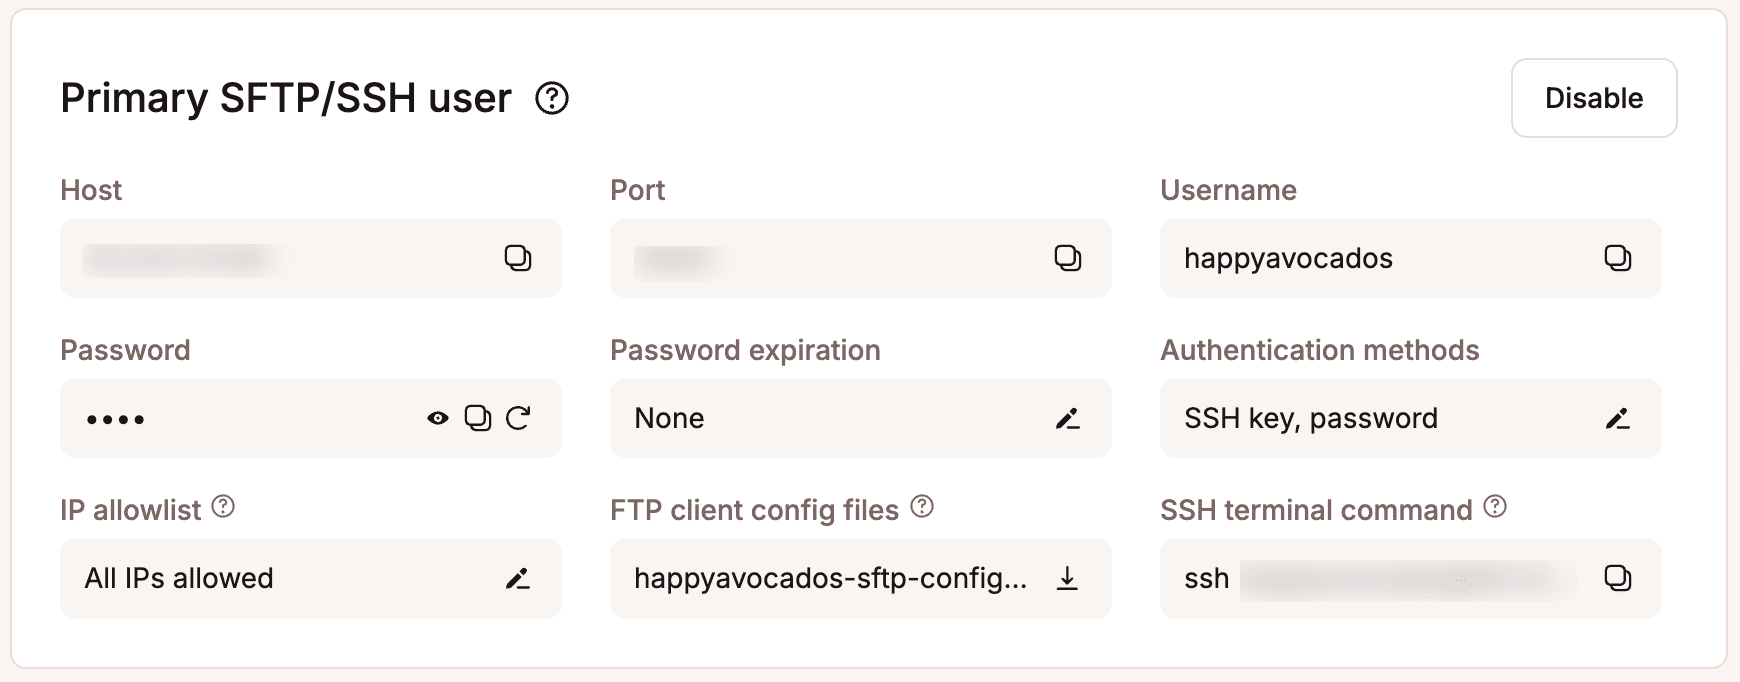Copy the Port value
Image resolution: width=1740 pixels, height=682 pixels.
tap(1068, 258)
